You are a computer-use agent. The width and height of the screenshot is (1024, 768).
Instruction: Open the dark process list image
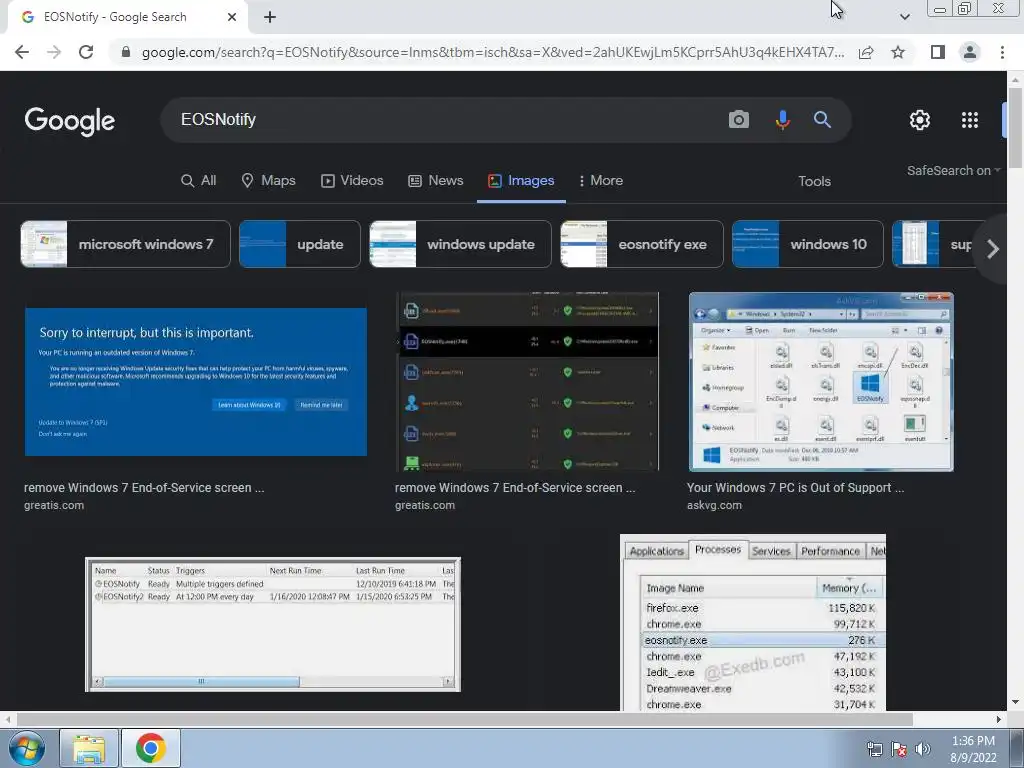tap(528, 382)
